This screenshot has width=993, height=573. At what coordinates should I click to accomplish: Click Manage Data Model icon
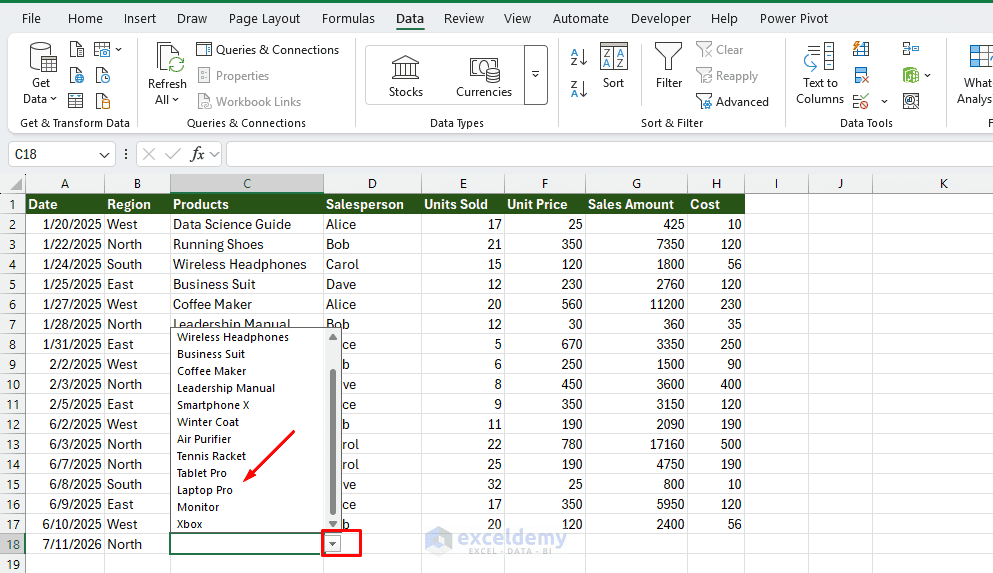coord(911,101)
